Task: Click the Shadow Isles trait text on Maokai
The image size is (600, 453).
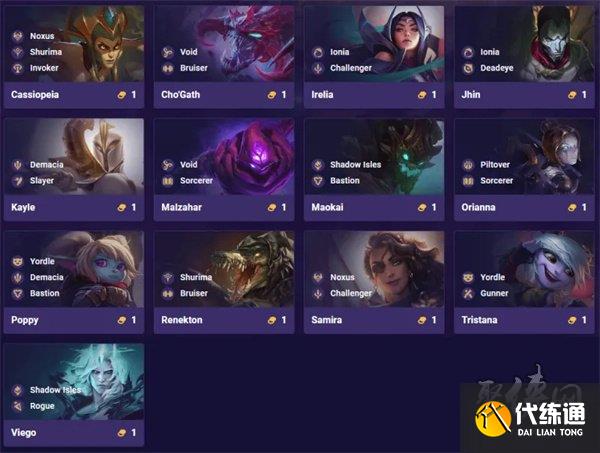Action: point(355,165)
